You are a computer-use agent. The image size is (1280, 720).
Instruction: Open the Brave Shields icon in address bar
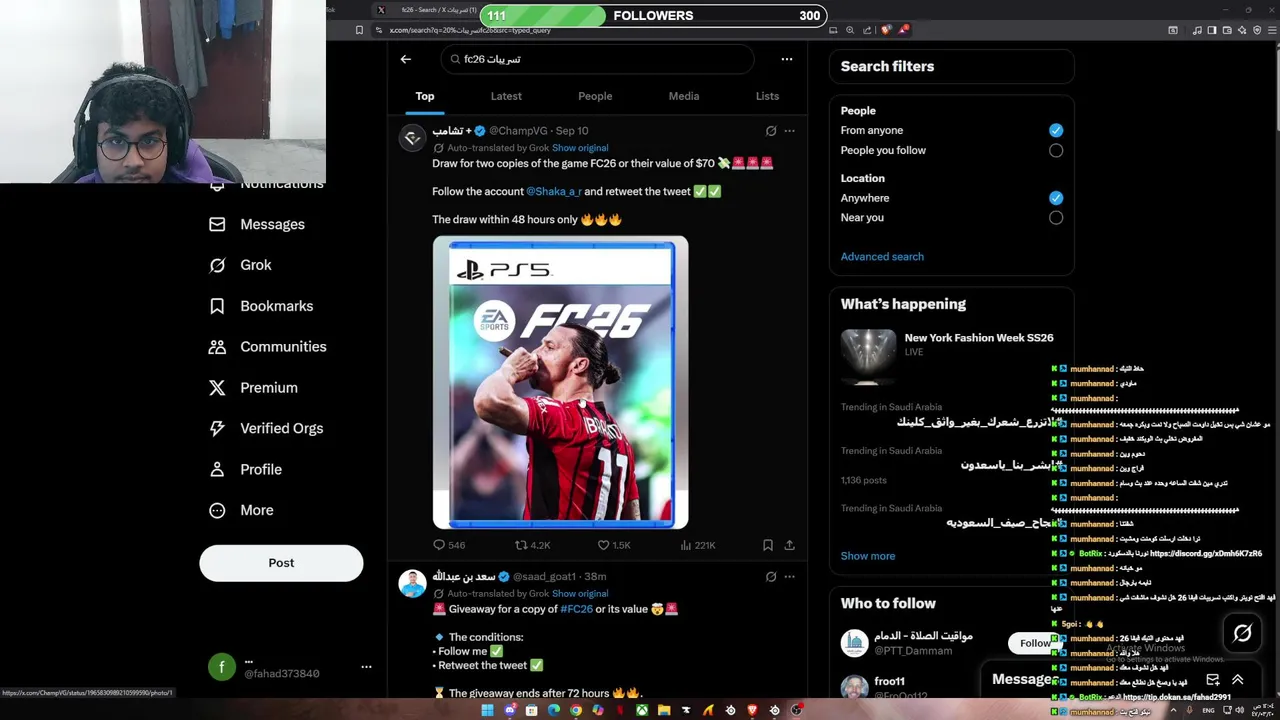[886, 30]
